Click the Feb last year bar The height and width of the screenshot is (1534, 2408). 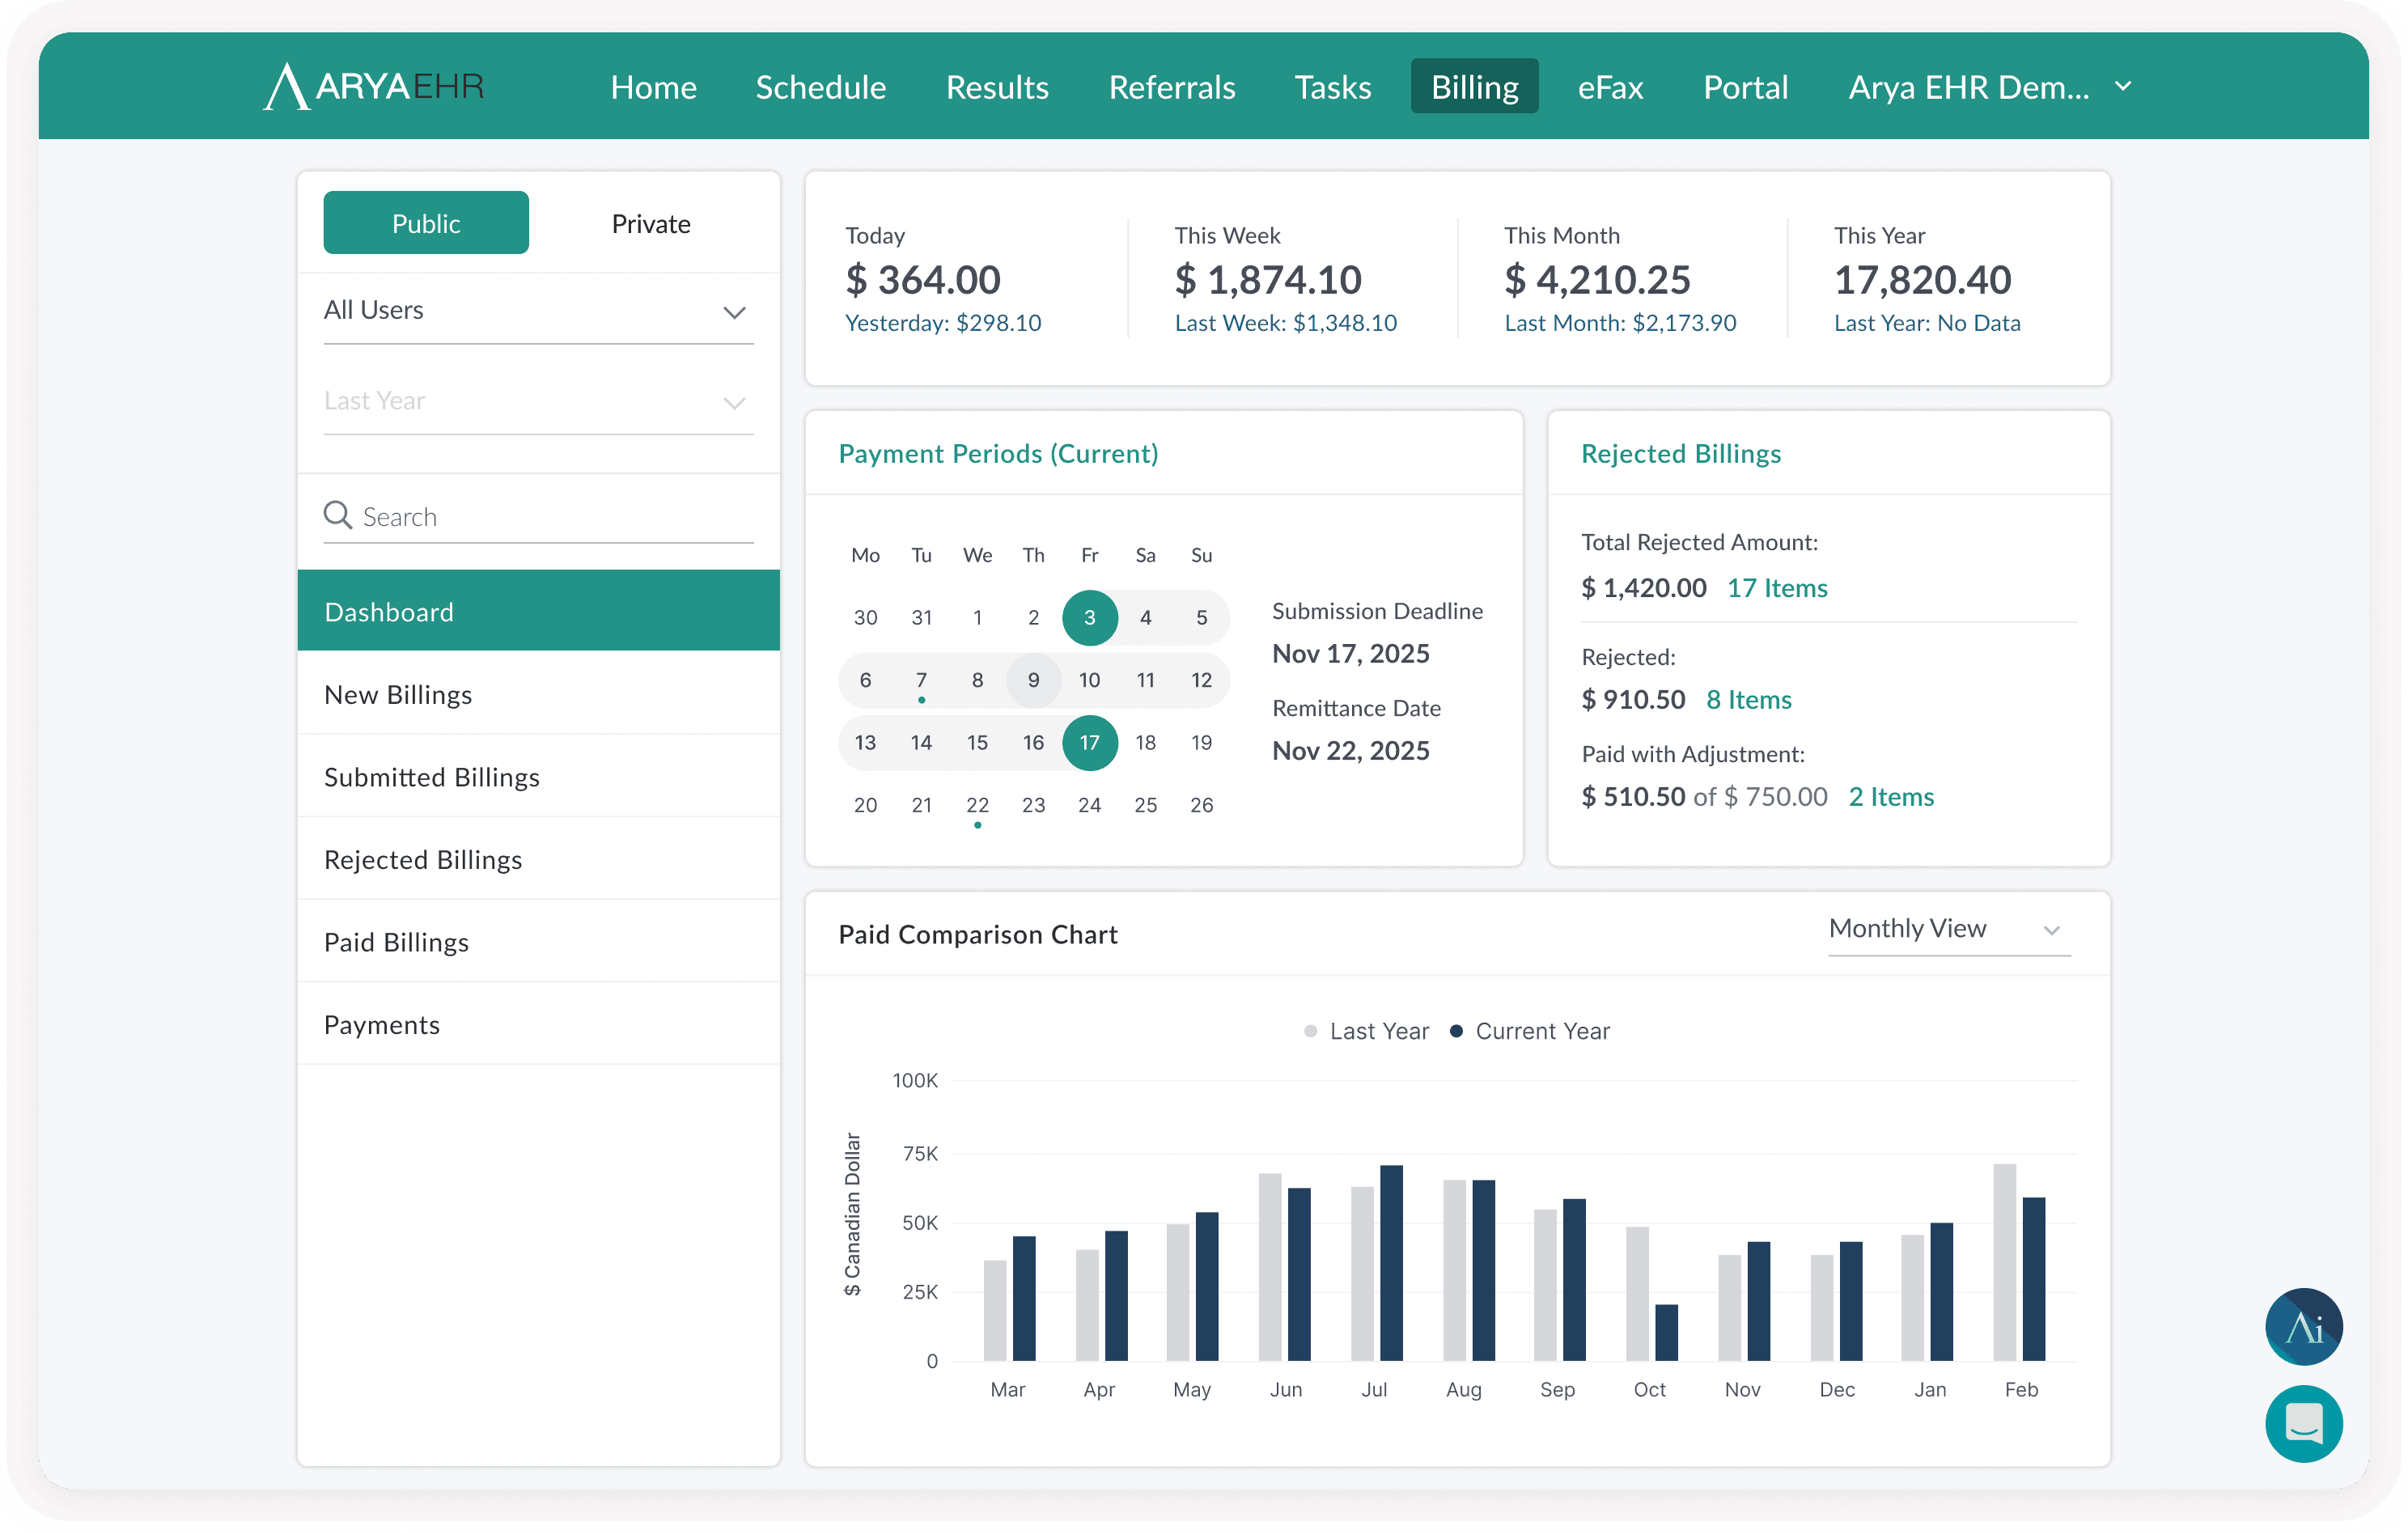pos(2004,1262)
